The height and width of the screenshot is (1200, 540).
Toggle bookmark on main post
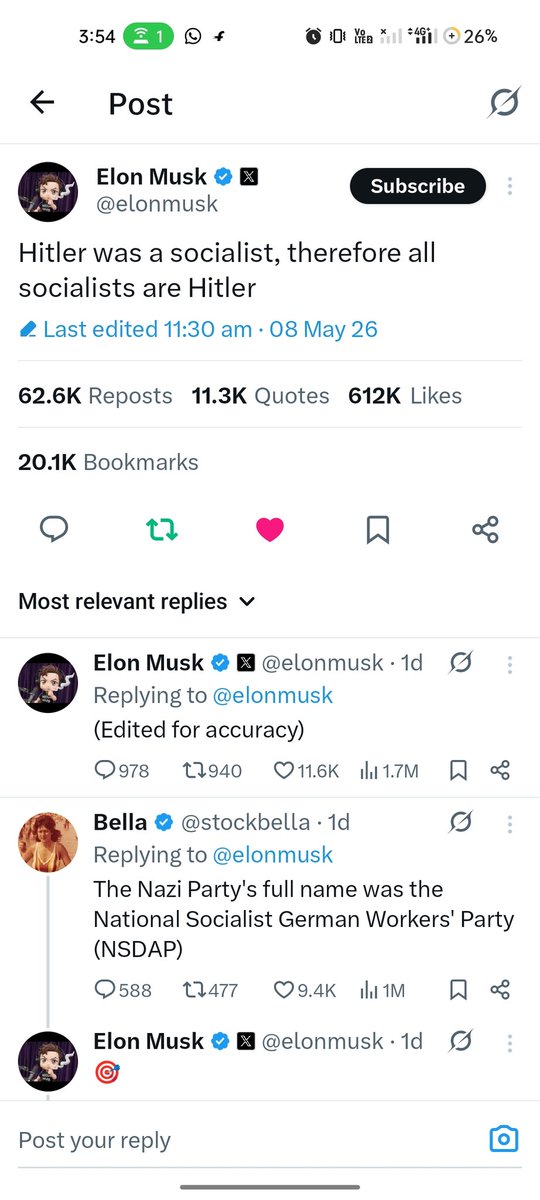(378, 530)
